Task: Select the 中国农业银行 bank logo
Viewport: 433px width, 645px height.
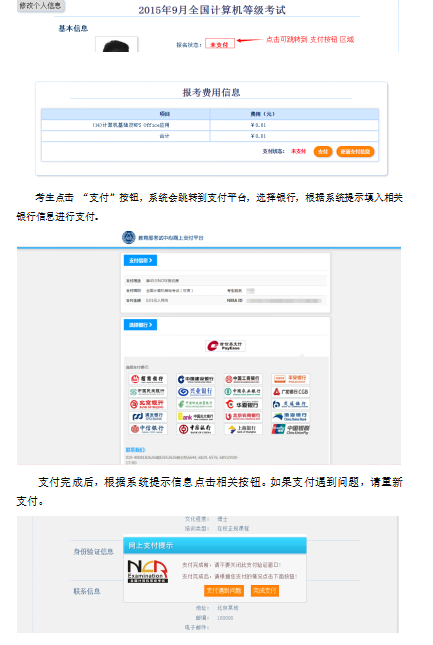Action: pyautogui.click(x=243, y=392)
